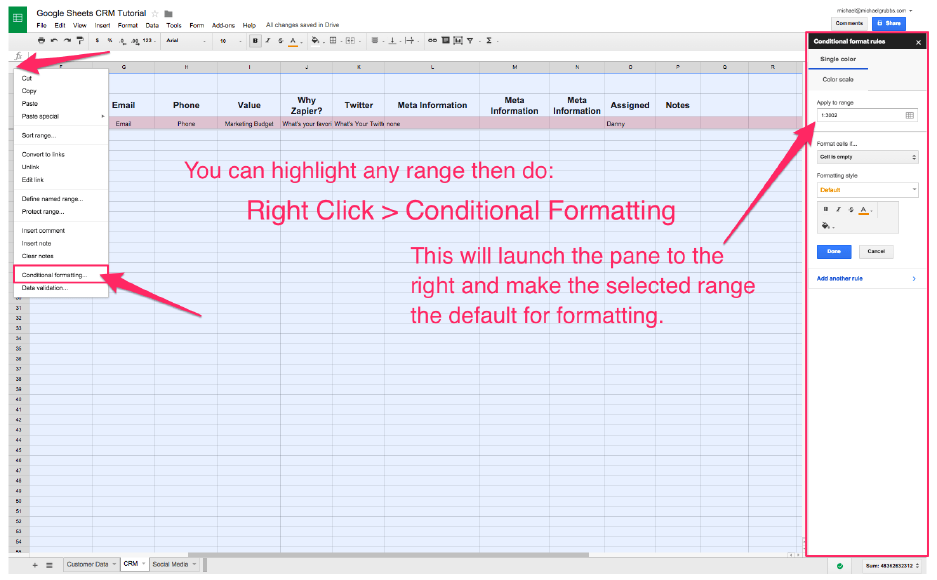Choose Insert comment in context menu
This screenshot has height=580, width=937.
60,231
